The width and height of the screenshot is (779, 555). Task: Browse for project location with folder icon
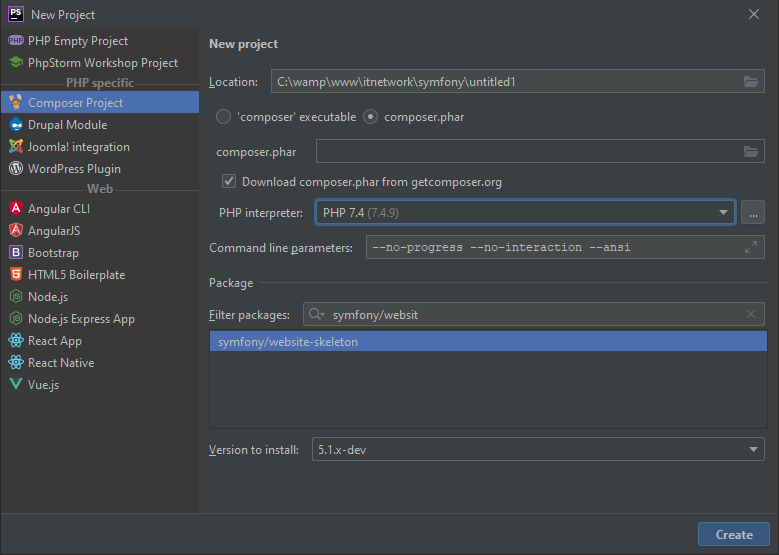click(x=751, y=81)
